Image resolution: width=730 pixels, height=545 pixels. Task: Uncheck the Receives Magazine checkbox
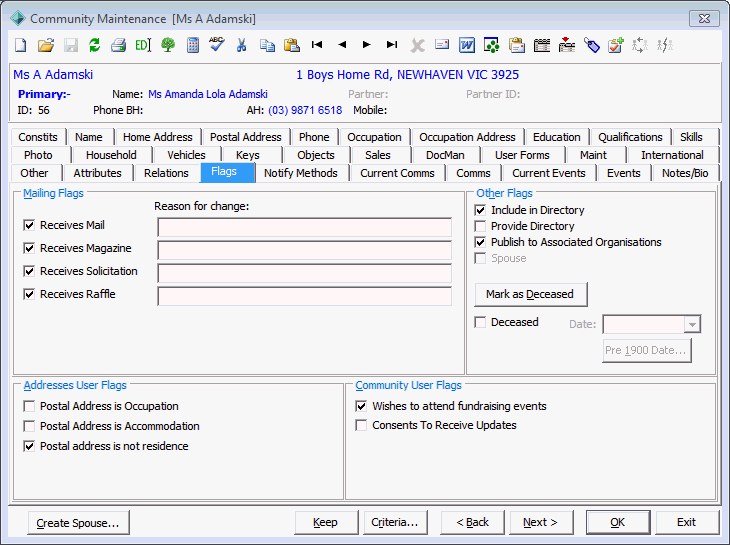(29, 248)
